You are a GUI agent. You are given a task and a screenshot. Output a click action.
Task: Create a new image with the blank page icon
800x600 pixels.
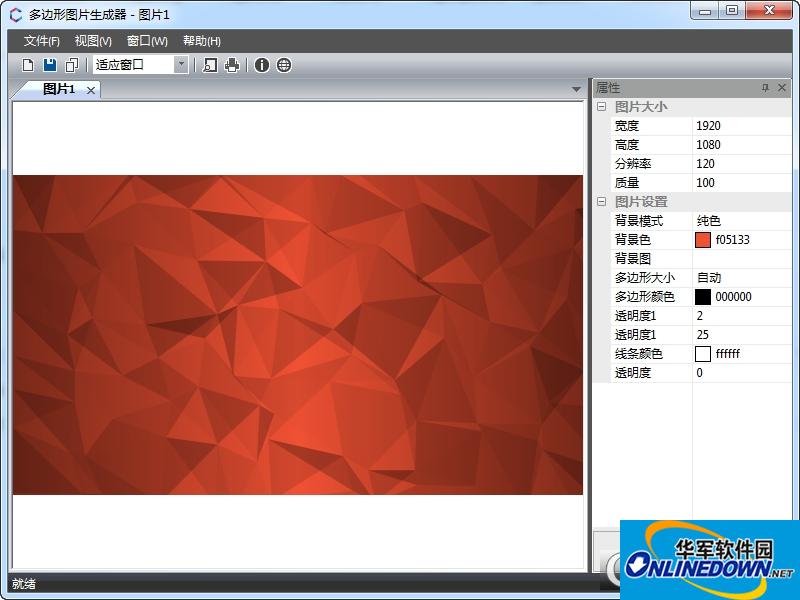[x=28, y=65]
